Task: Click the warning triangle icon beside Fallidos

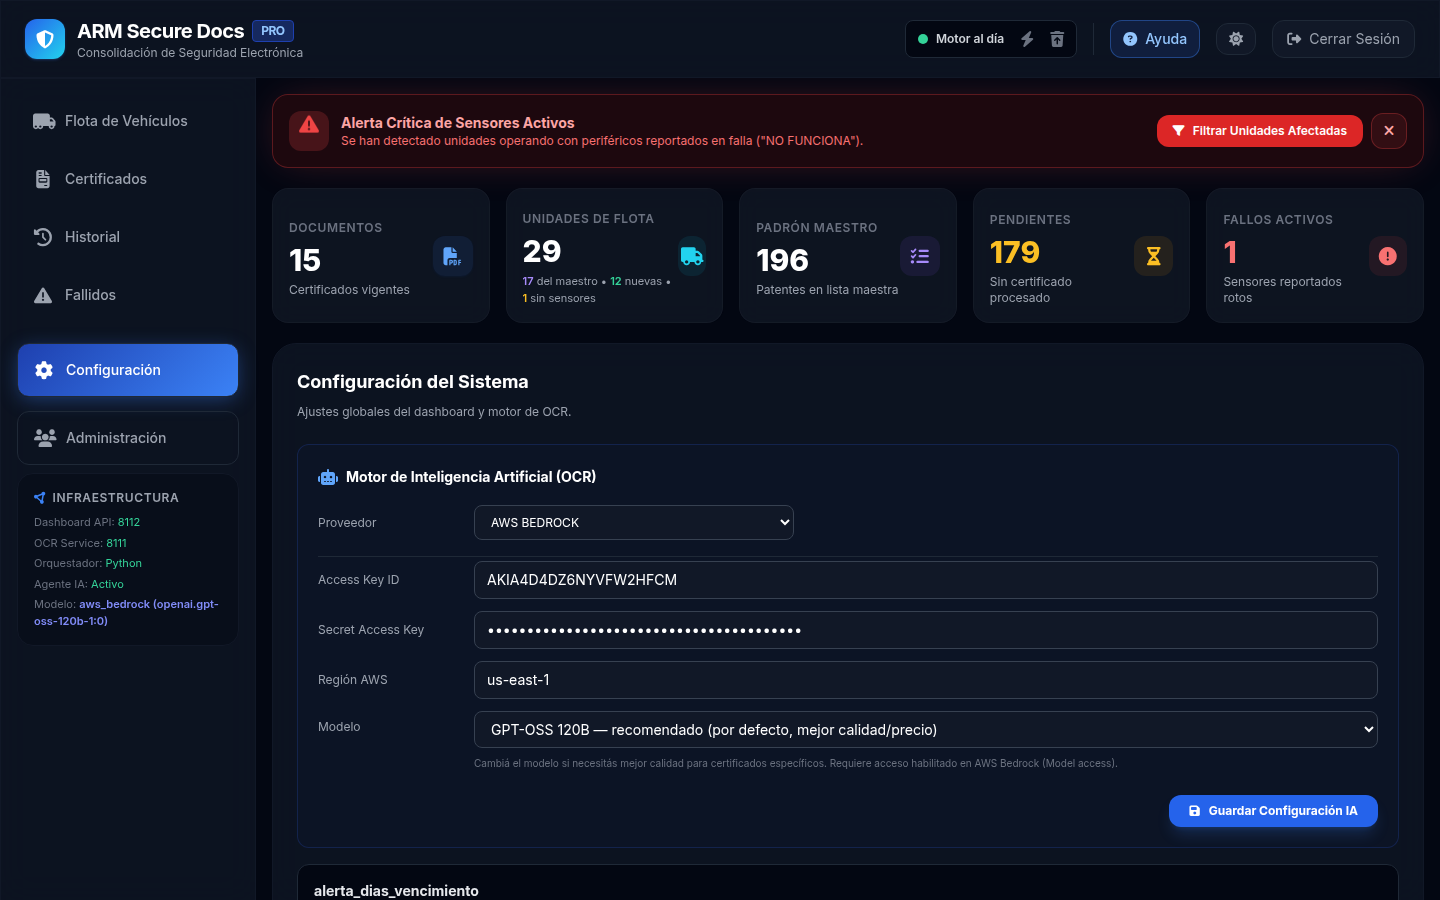Action: [43, 295]
